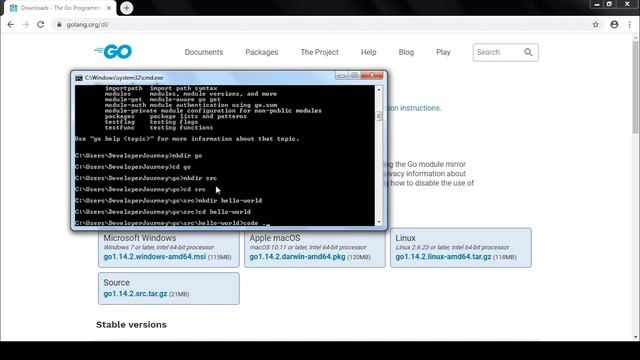
Task: Open the Chrome profile account icon
Action: coord(614,24)
